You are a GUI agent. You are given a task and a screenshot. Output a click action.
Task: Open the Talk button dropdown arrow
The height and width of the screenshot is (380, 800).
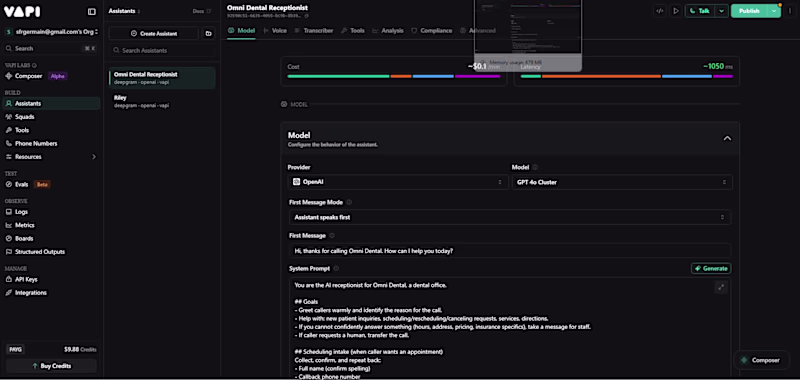point(721,11)
